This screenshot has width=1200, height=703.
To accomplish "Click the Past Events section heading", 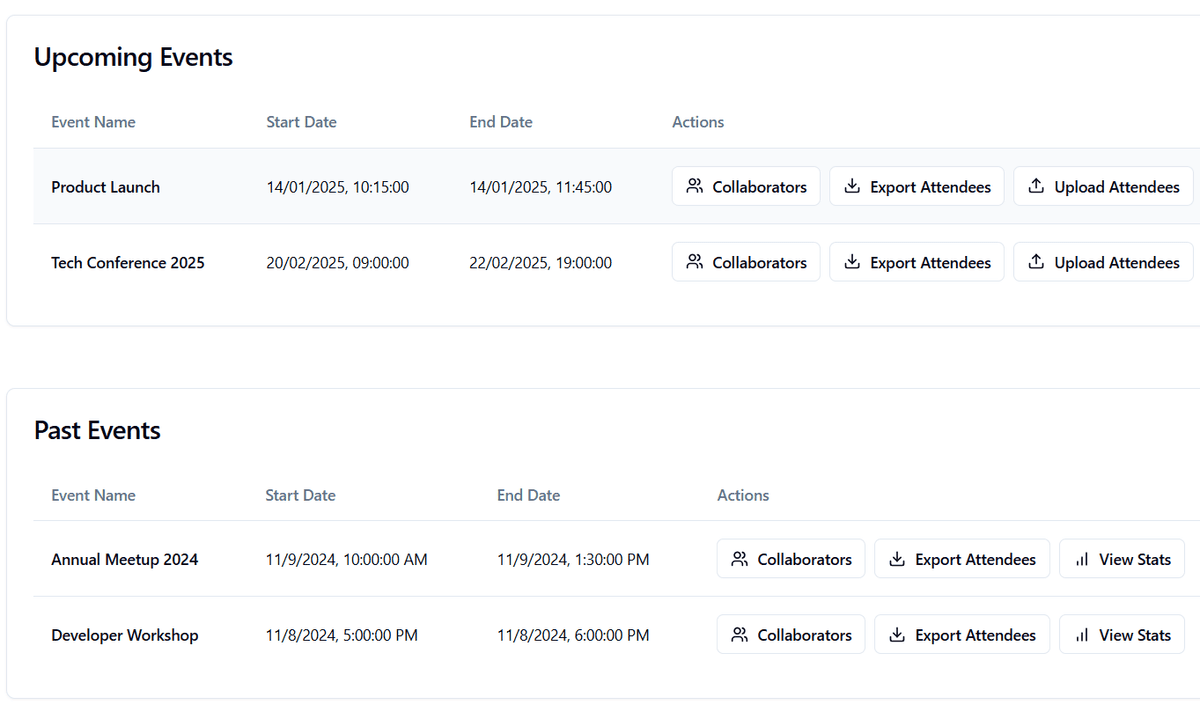I will [x=97, y=431].
